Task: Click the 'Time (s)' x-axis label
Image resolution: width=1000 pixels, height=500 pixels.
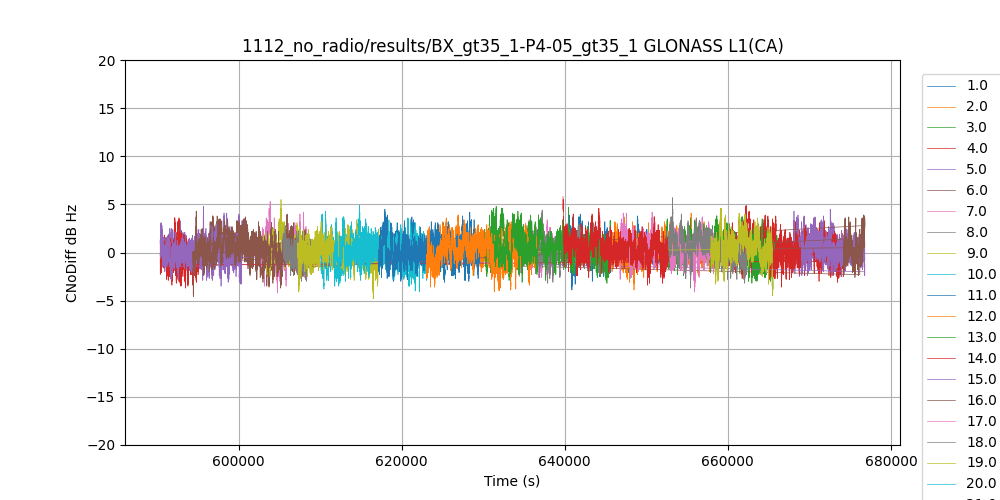Action: pyautogui.click(x=512, y=481)
